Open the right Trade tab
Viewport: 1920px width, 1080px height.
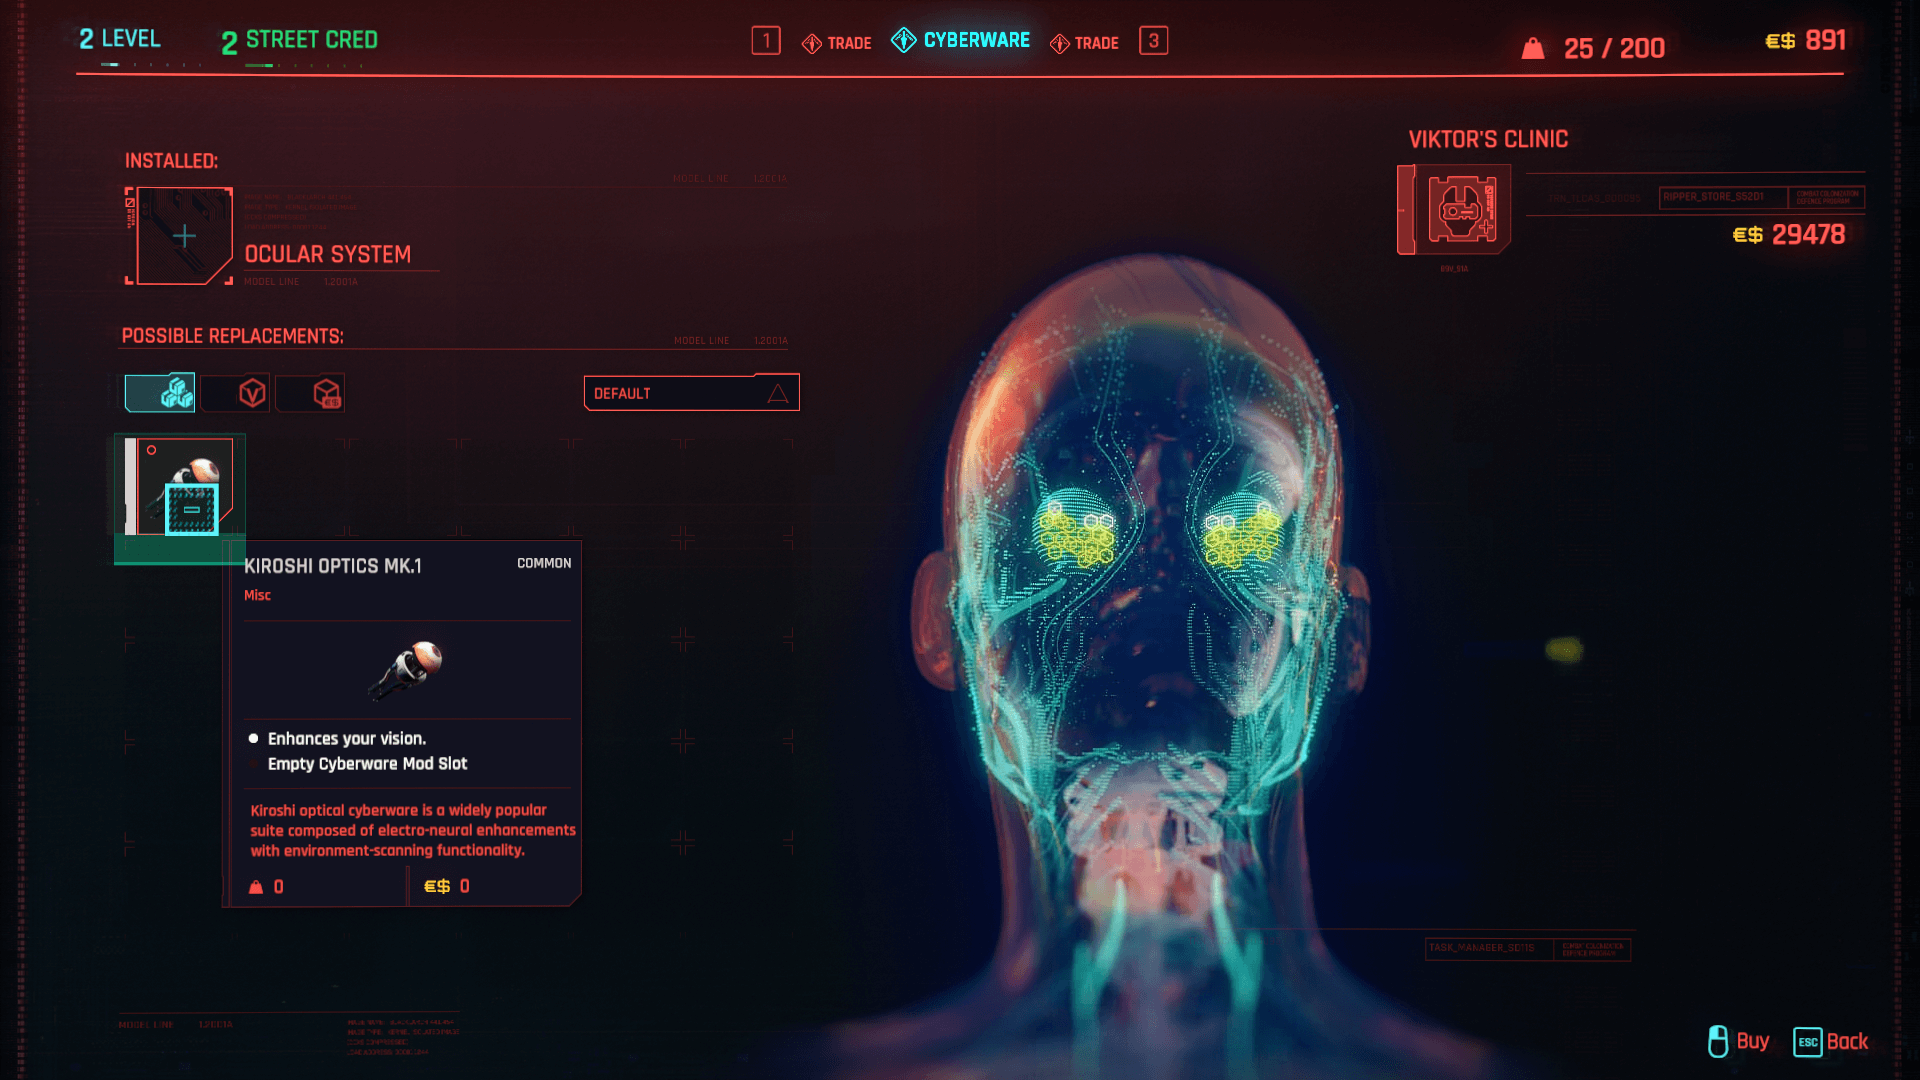click(x=1084, y=43)
